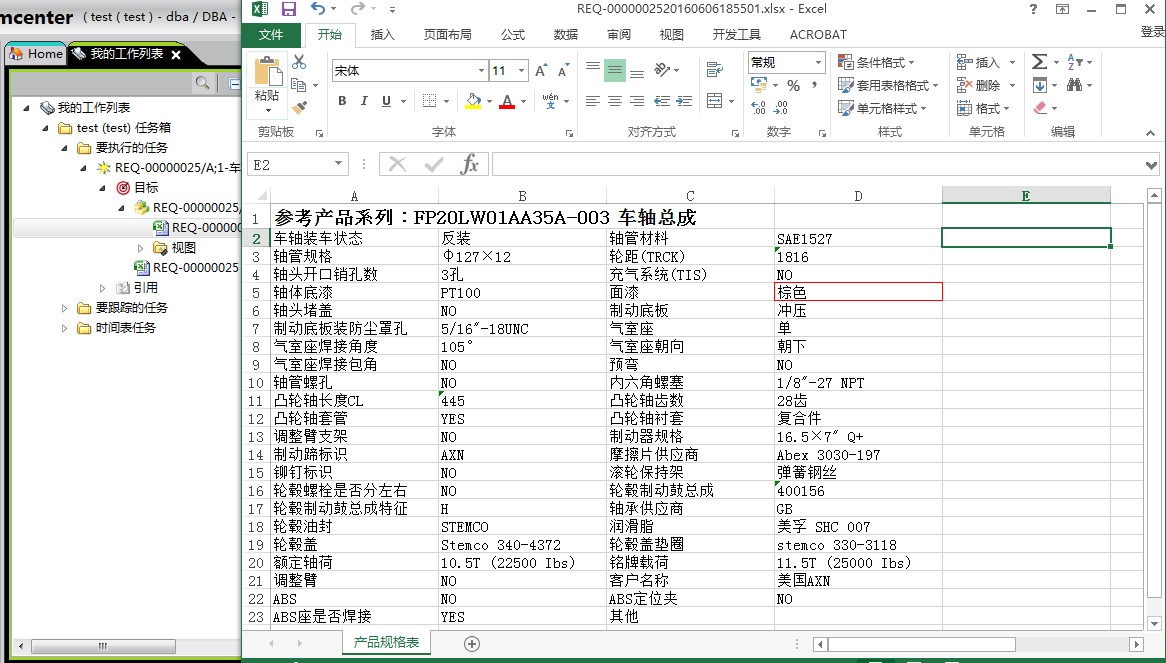Click the Save icon in Excel title bar
This screenshot has width=1166, height=663.
[289, 9]
